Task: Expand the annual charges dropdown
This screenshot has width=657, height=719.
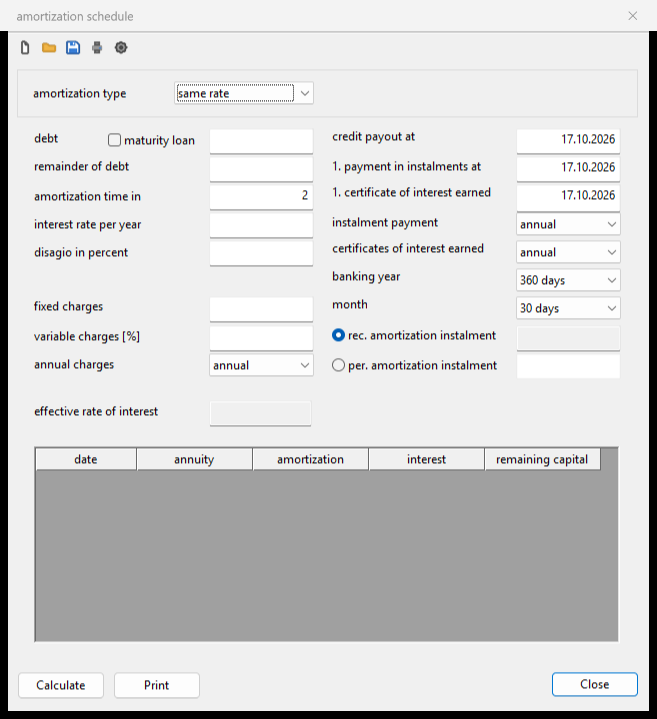Action: 261,365
